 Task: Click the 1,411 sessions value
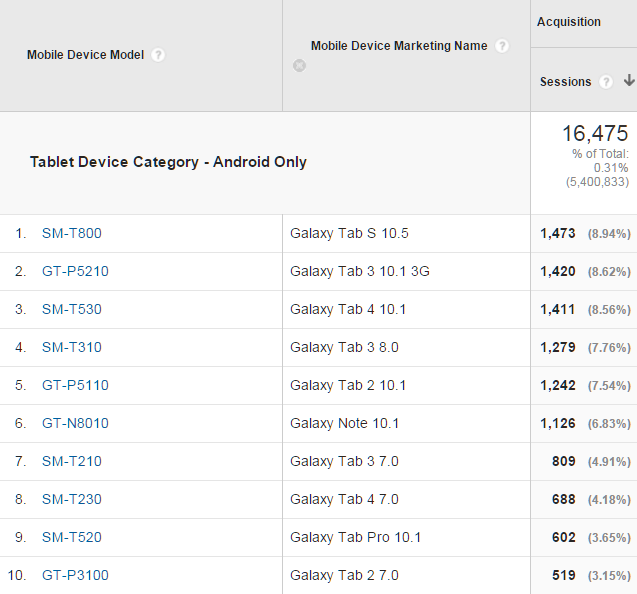pos(557,310)
